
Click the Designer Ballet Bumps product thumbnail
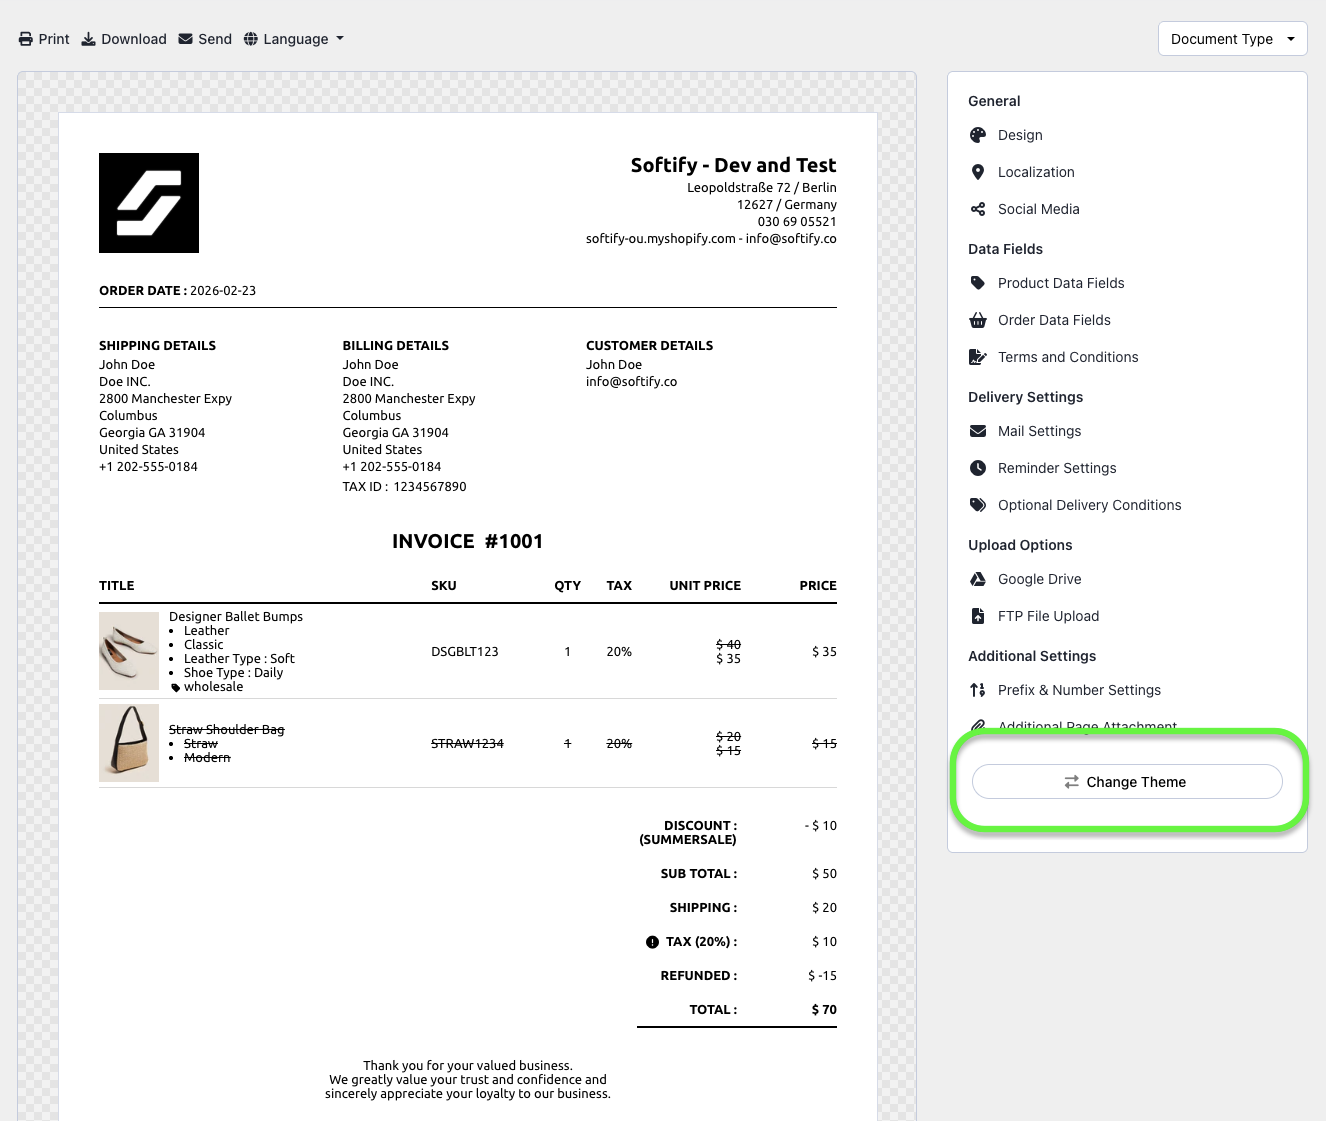point(129,651)
